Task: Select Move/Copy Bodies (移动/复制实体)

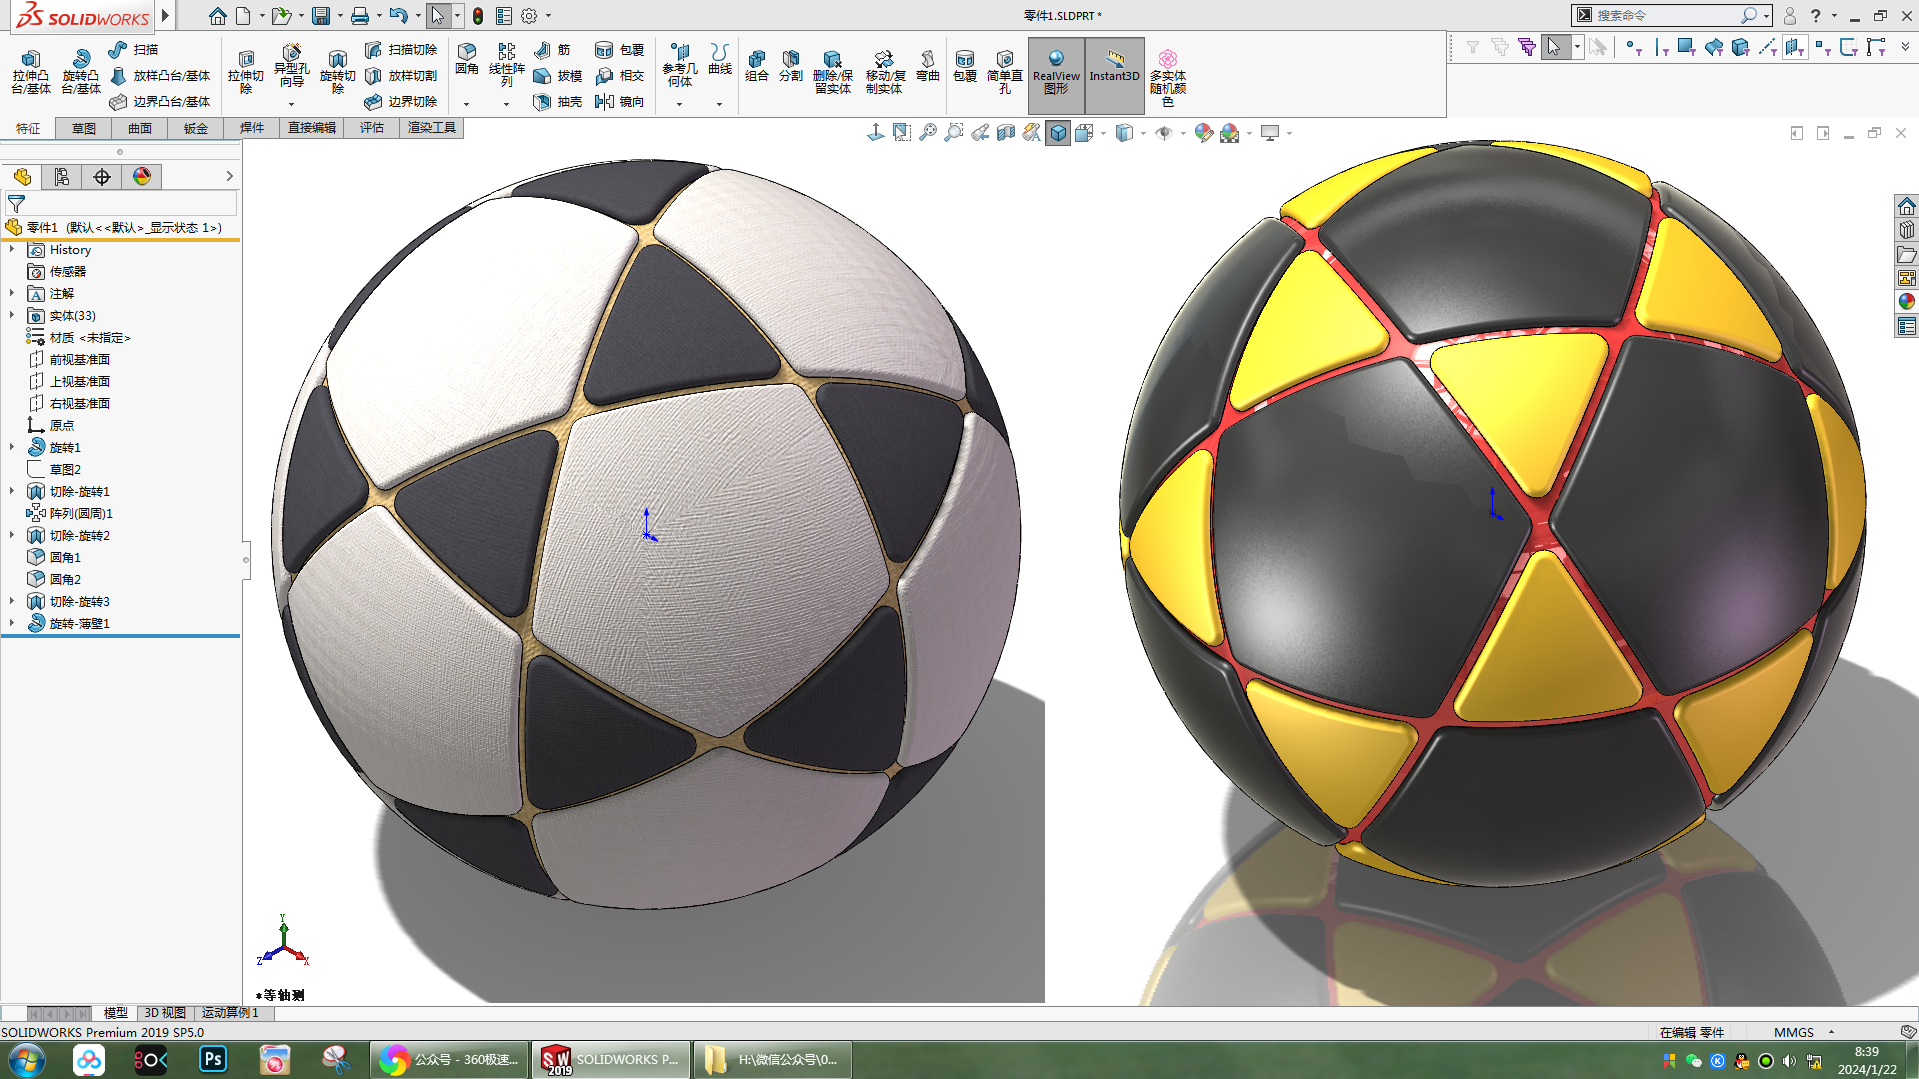Action: tap(884, 72)
